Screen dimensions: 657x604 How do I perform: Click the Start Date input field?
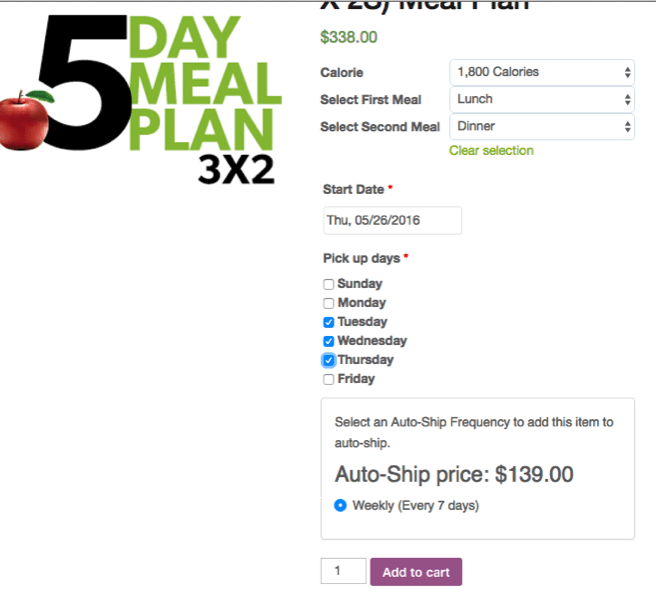[393, 220]
